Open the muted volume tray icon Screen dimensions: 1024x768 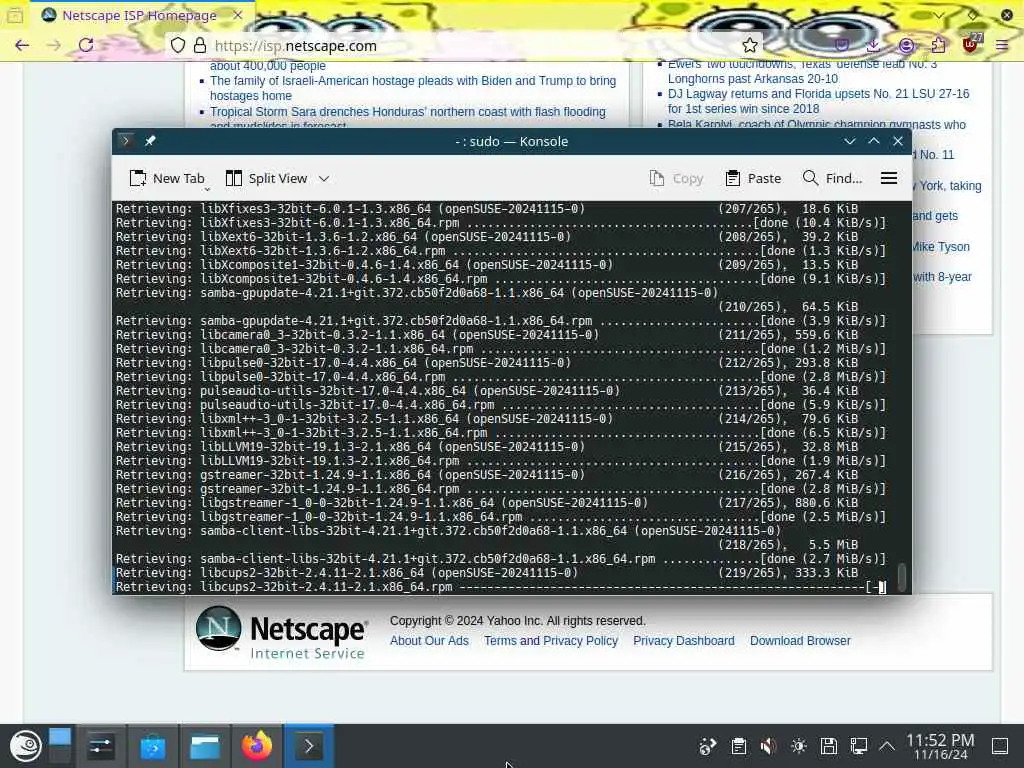(768, 746)
